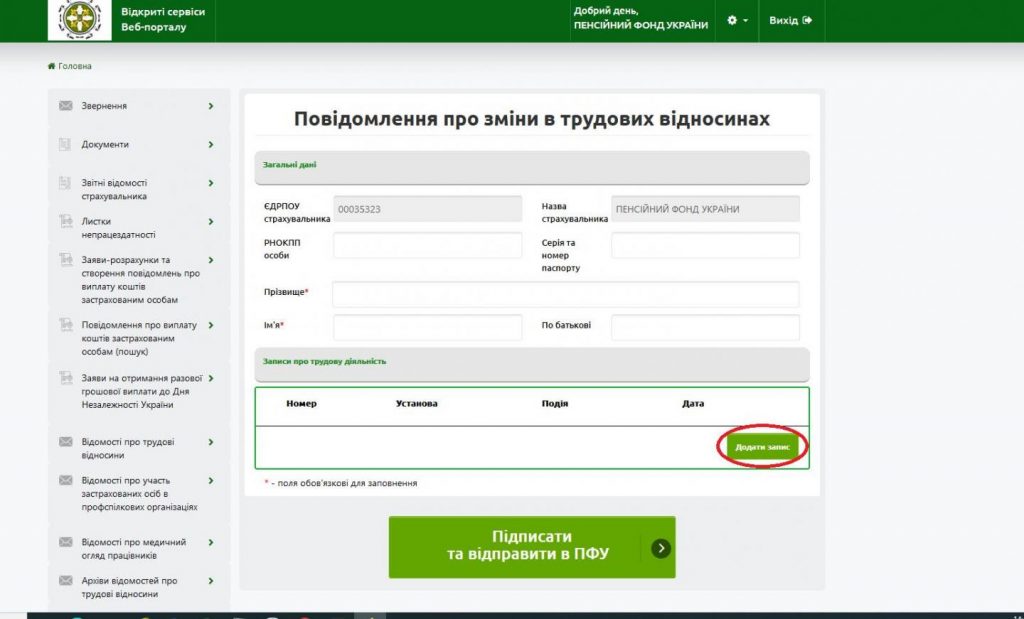Click envelope icon beside Відомості про трудові відносини
The height and width of the screenshot is (619, 1024).
pyautogui.click(x=66, y=442)
